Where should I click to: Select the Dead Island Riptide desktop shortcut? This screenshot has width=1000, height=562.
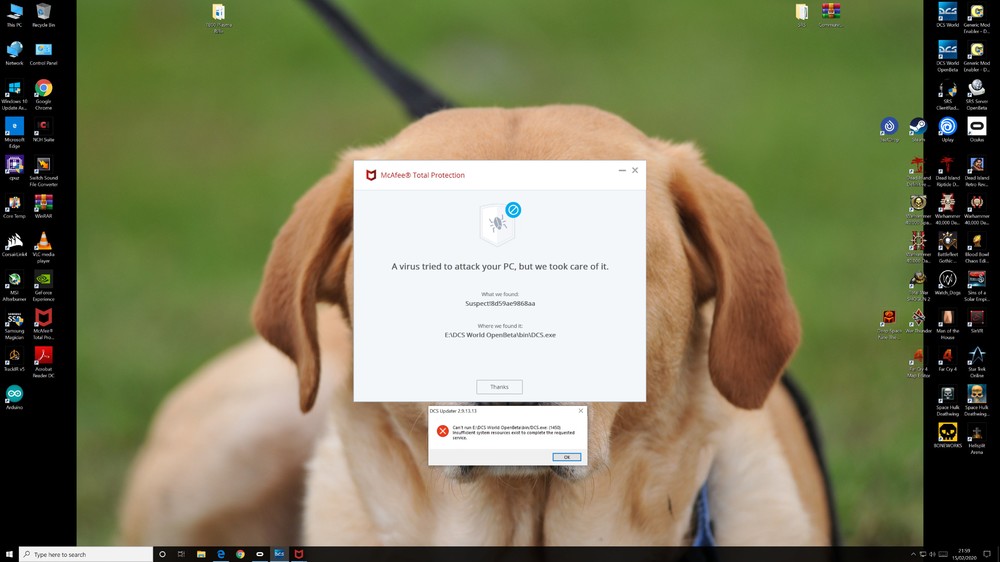point(947,172)
